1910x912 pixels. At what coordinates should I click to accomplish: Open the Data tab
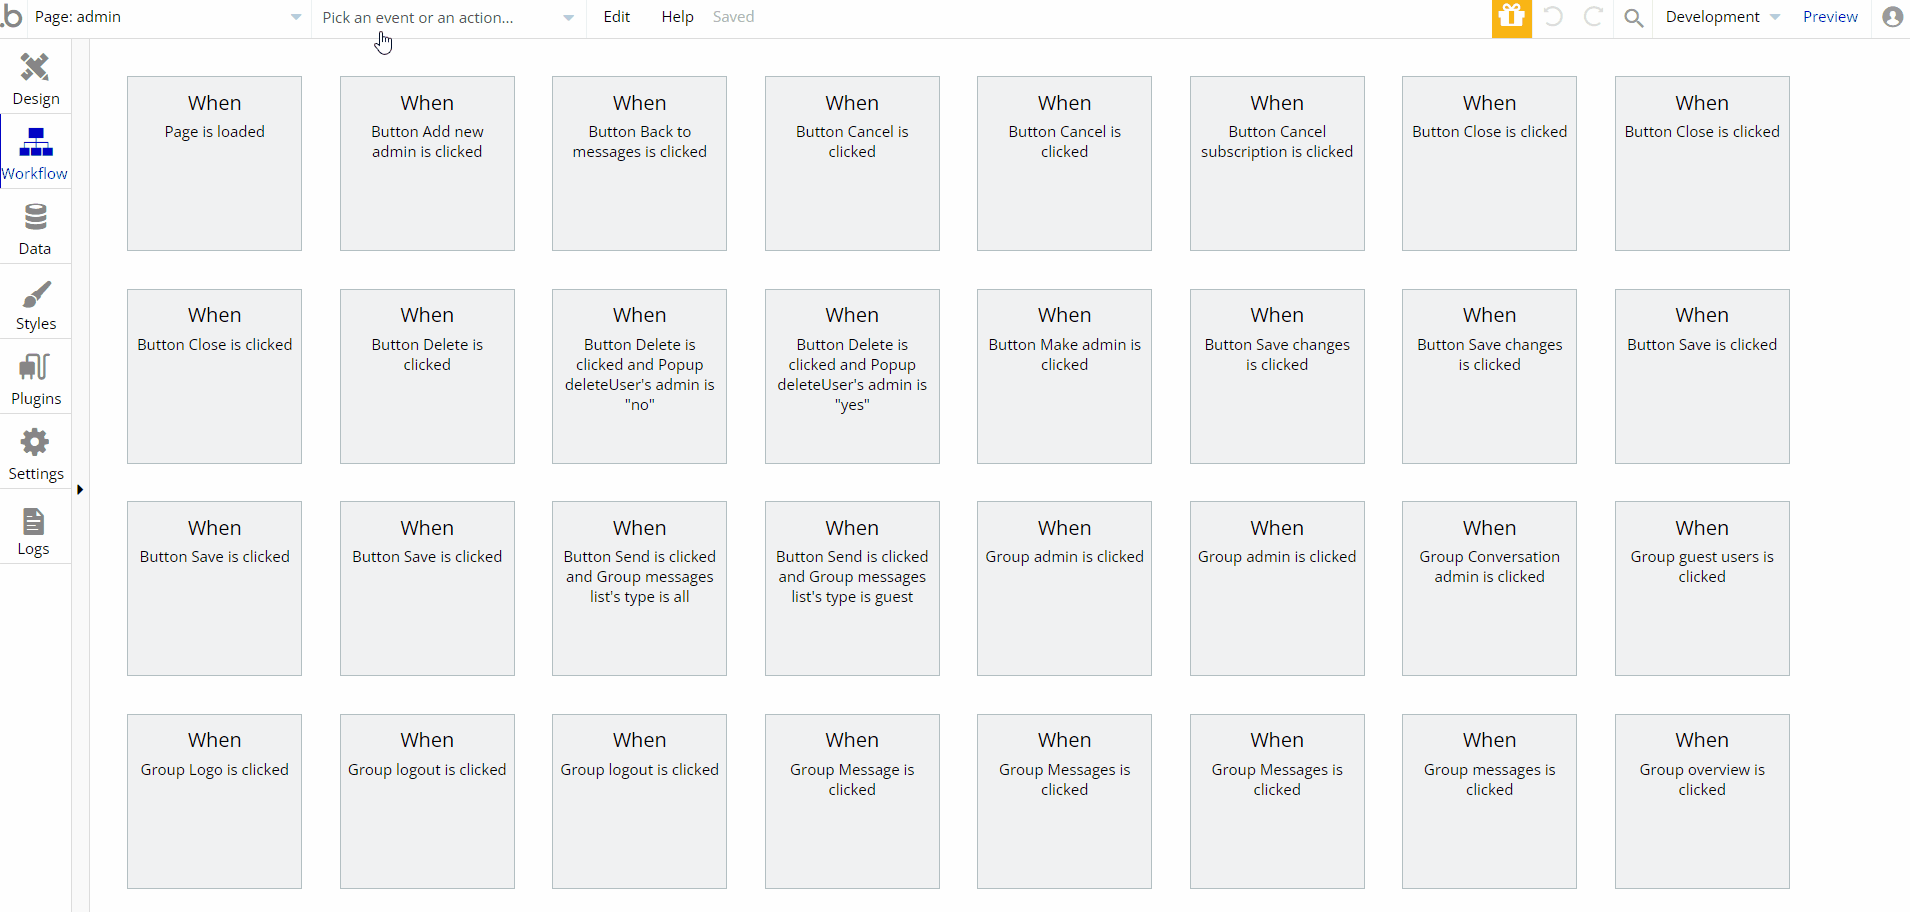click(35, 228)
